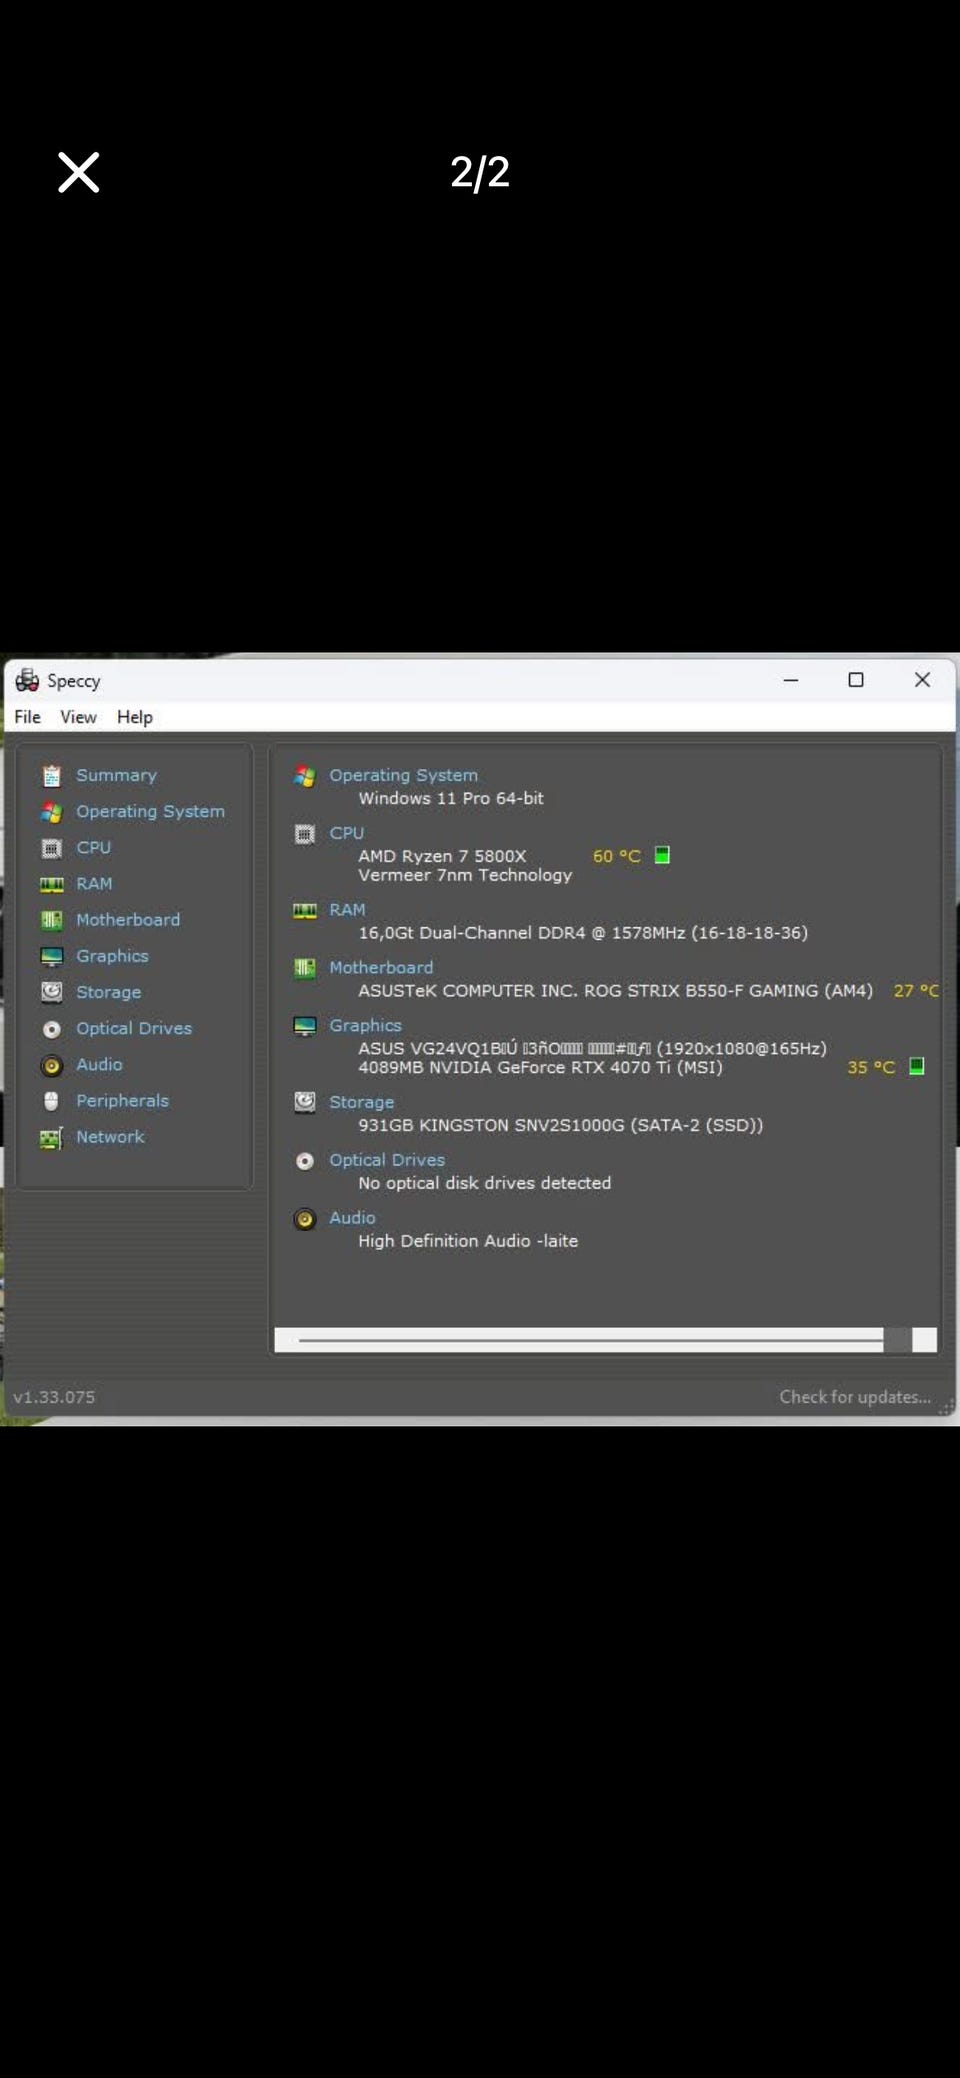Select CPU in the sidebar
Image resolution: width=960 pixels, height=2078 pixels.
click(93, 847)
